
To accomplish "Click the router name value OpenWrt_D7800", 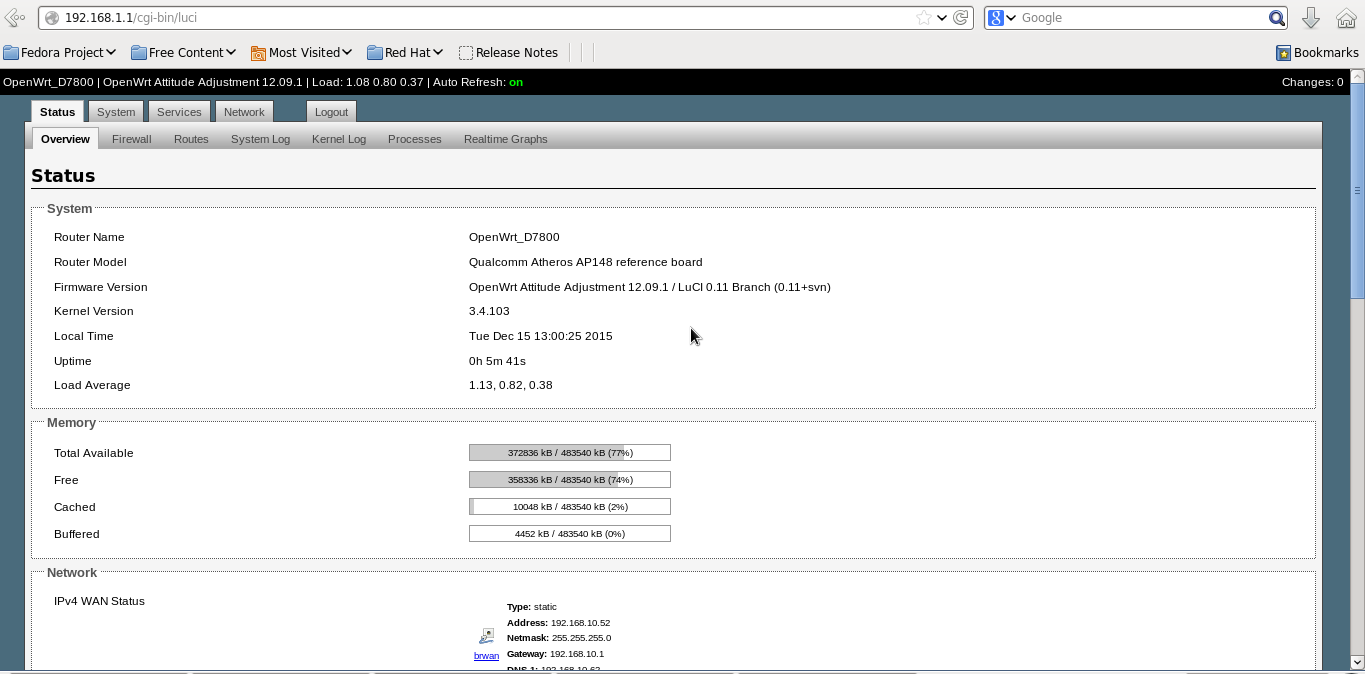I will [514, 237].
